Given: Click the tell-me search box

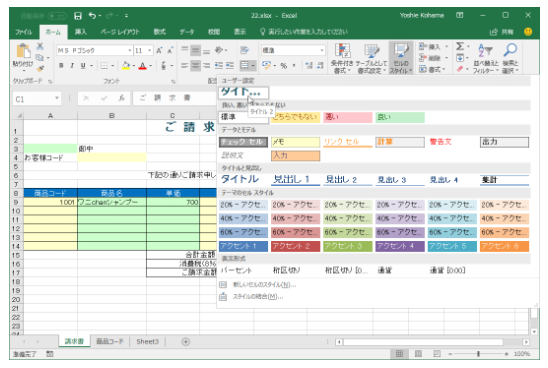Looking at the screenshot, I should (x=304, y=32).
